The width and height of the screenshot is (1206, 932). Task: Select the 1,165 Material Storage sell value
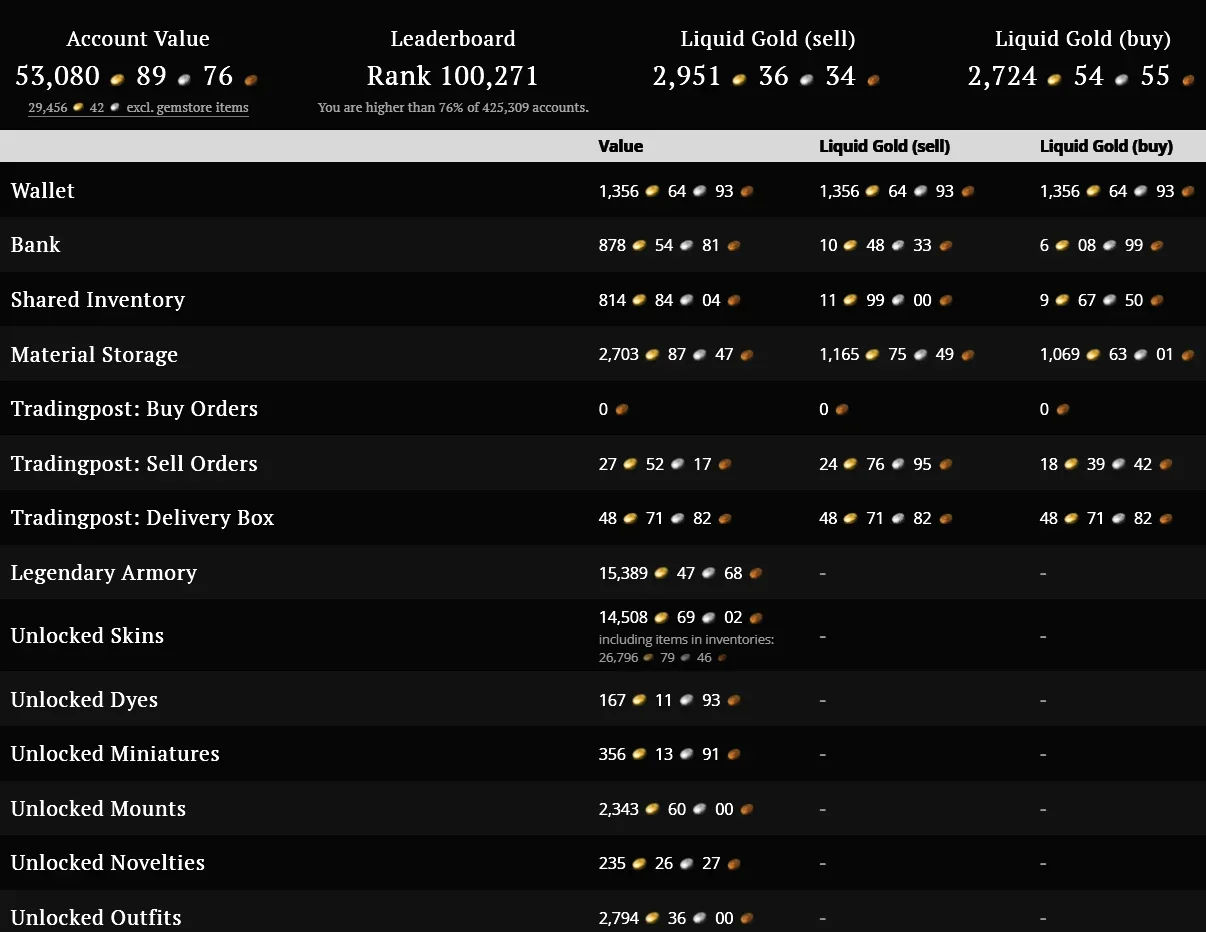point(840,355)
